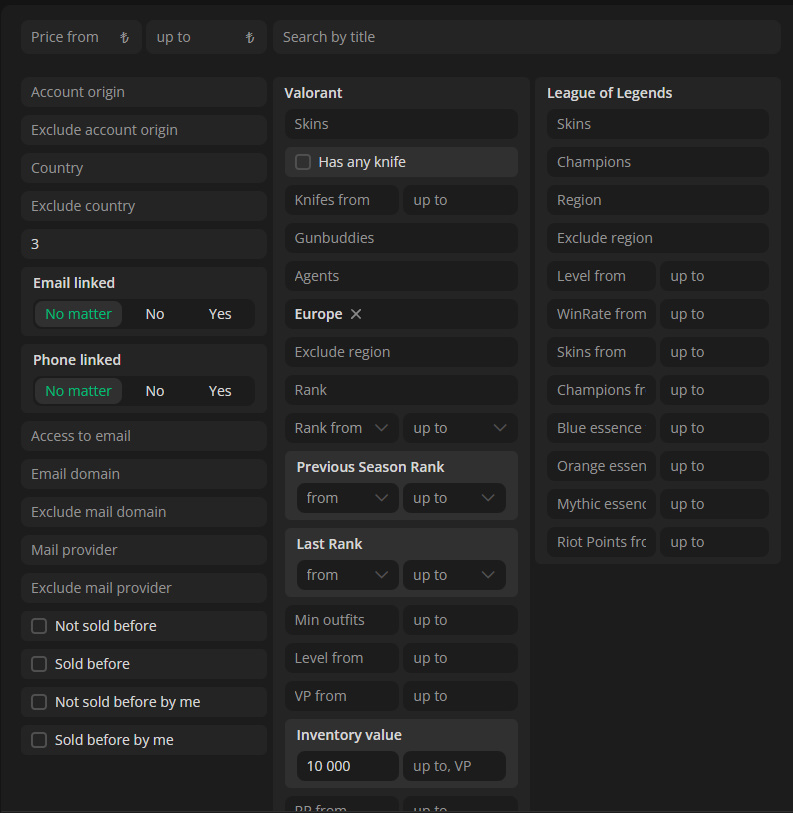Open the Valorant Rank selector

point(401,390)
